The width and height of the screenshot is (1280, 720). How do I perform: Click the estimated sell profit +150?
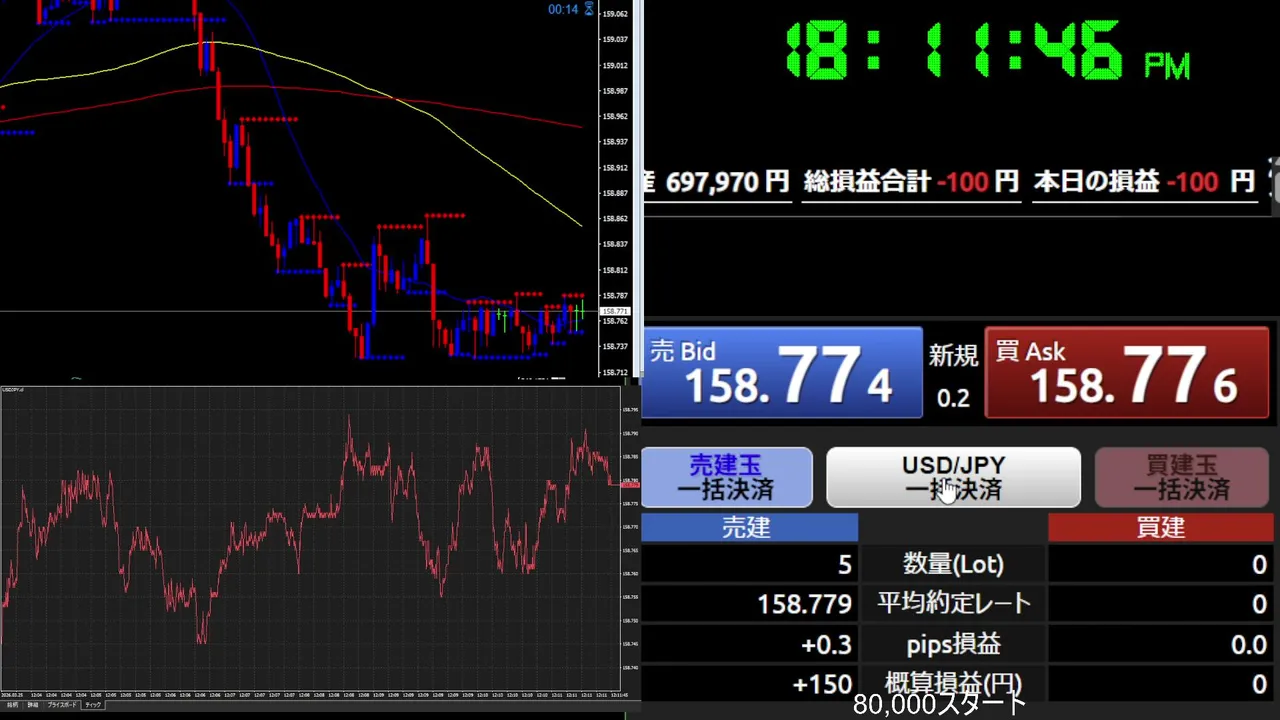(822, 685)
